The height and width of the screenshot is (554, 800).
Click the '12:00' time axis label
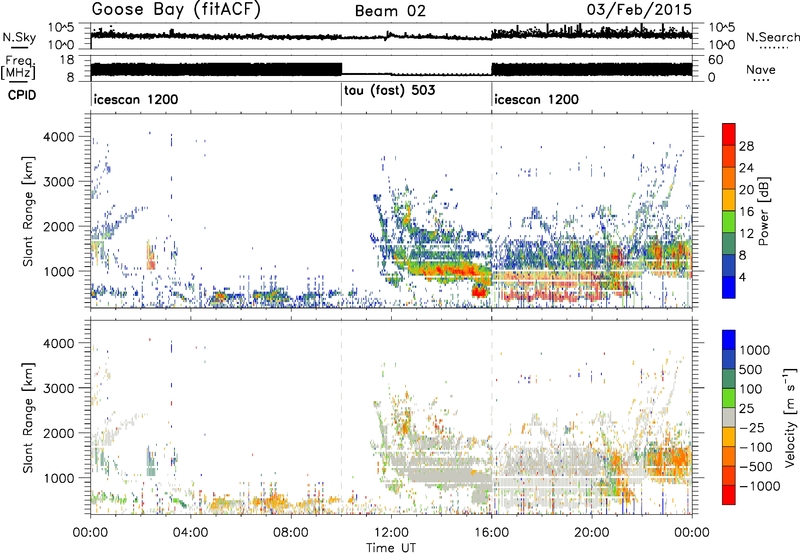(x=391, y=533)
